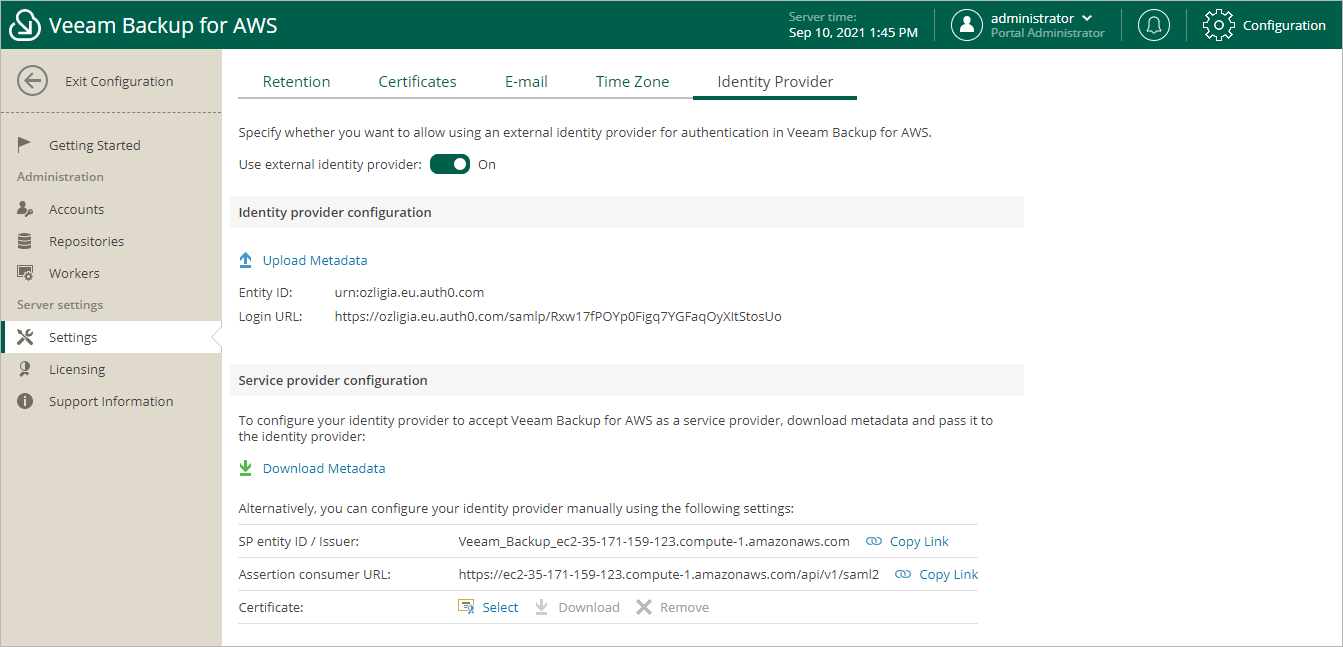This screenshot has height=647, width=1343.
Task: Click Download certificate button text
Action: (589, 607)
